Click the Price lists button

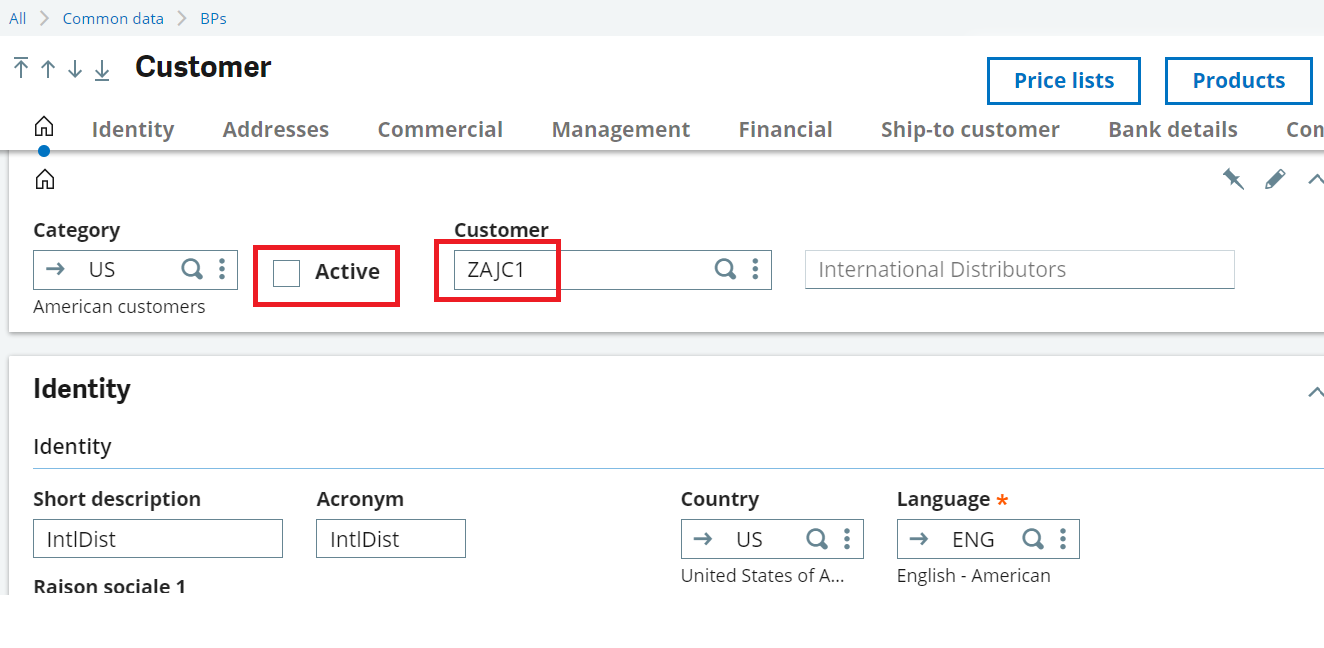(x=1063, y=81)
